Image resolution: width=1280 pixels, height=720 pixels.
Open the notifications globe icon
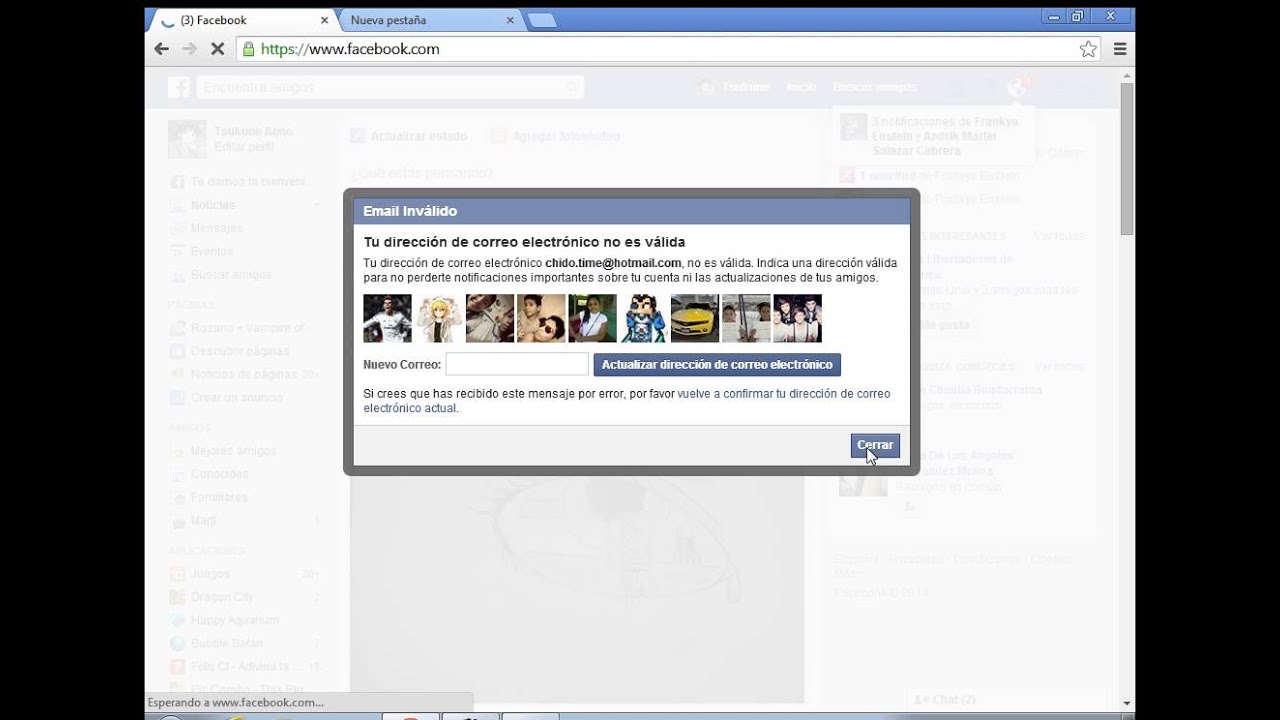(1017, 88)
